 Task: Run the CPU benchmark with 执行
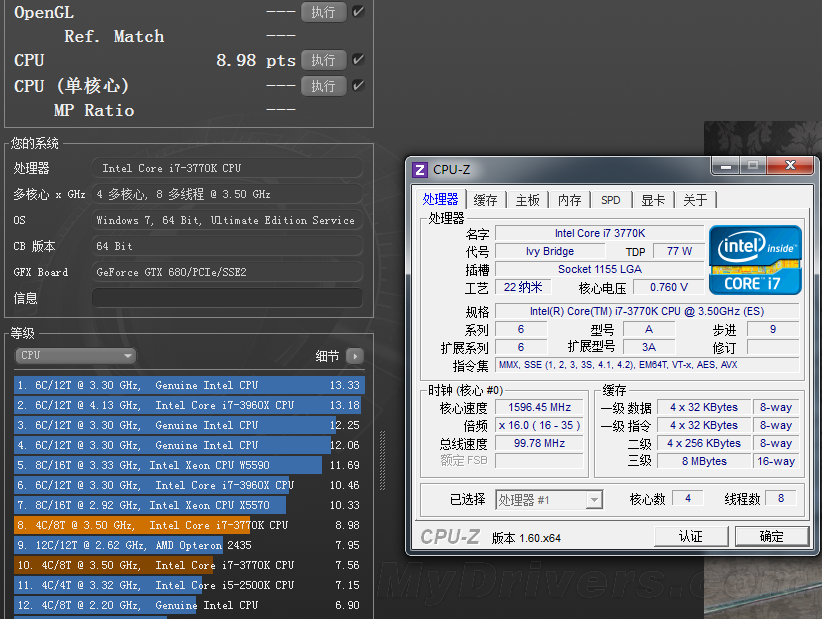pyautogui.click(x=323, y=60)
